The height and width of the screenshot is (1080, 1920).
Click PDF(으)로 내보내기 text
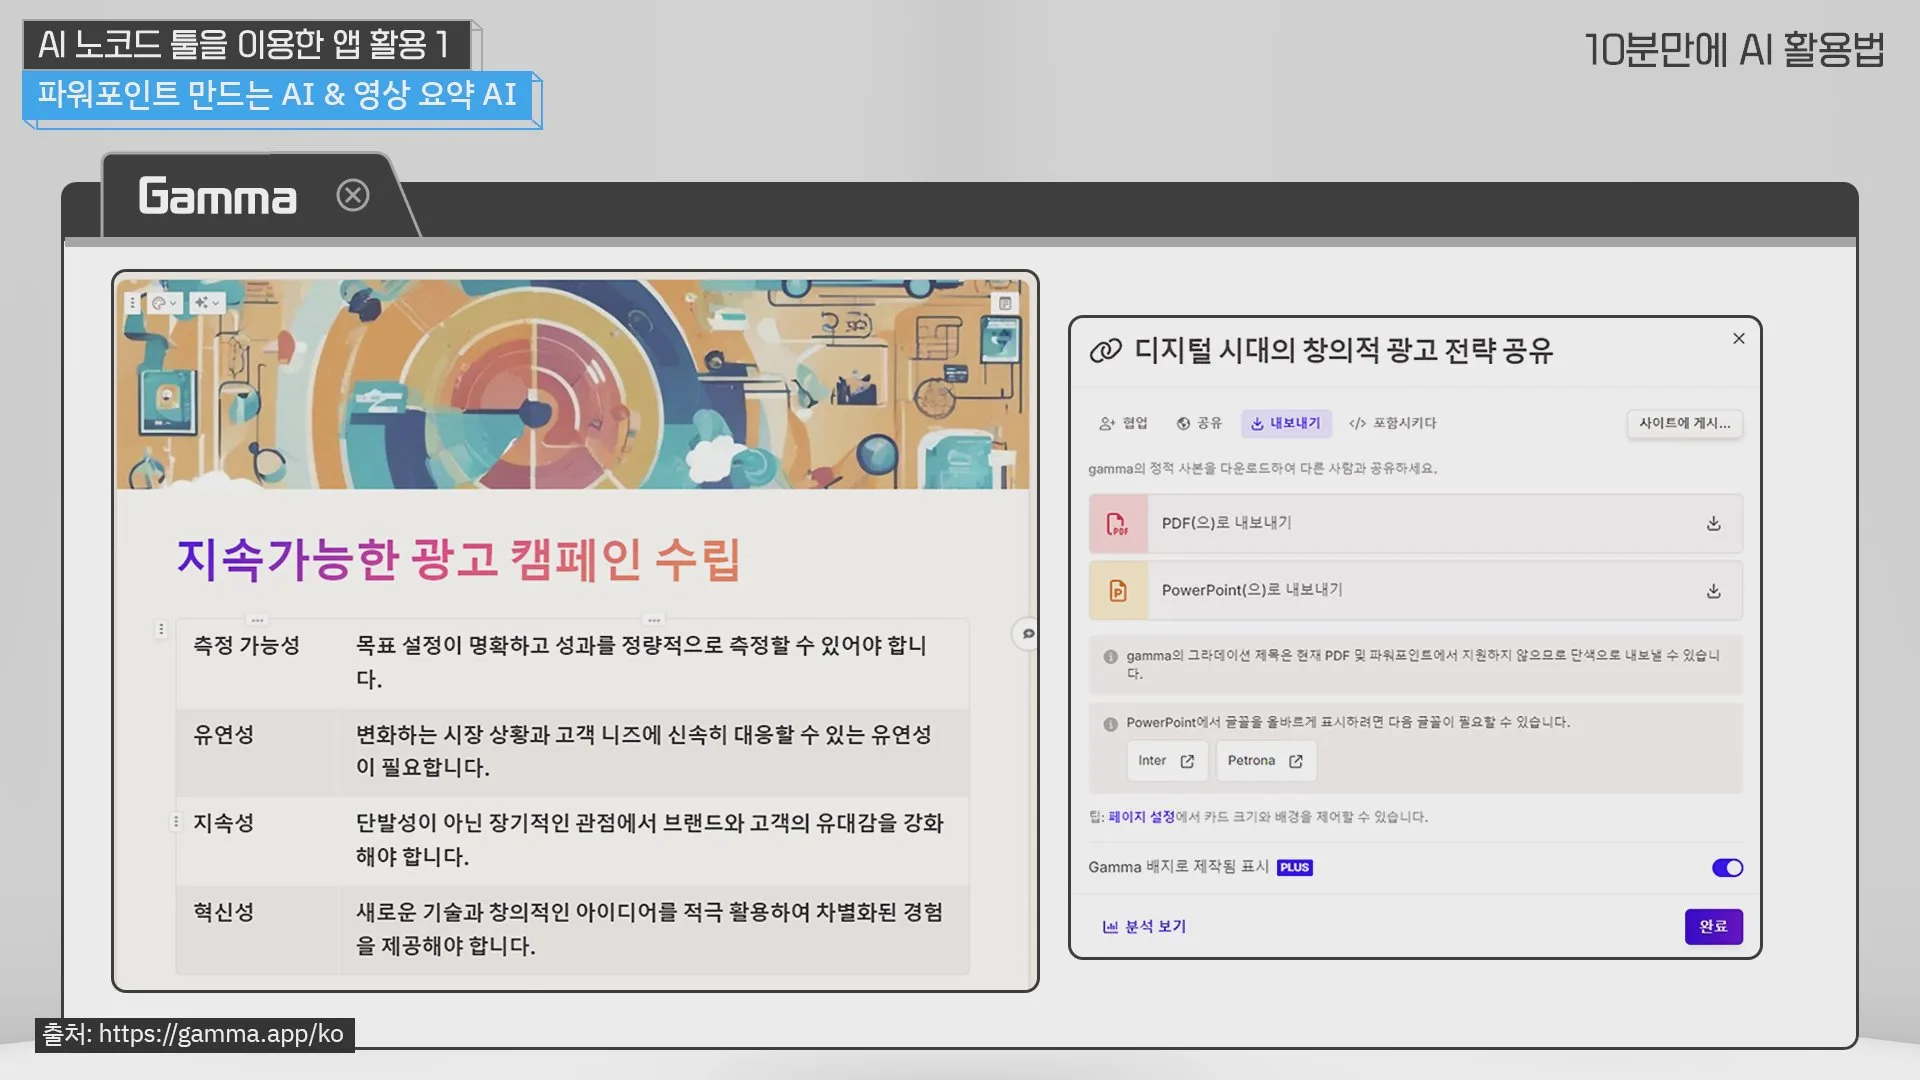coord(1226,523)
